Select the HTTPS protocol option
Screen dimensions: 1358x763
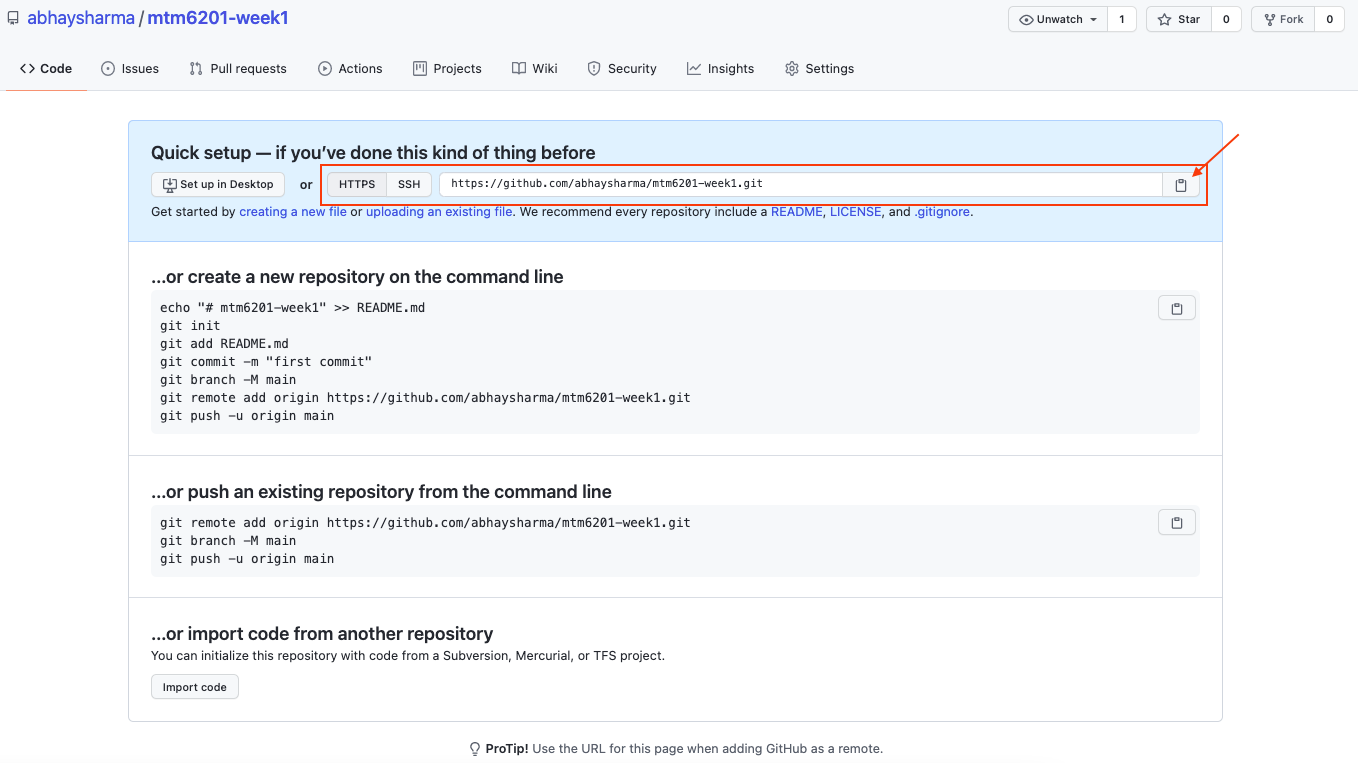357,184
